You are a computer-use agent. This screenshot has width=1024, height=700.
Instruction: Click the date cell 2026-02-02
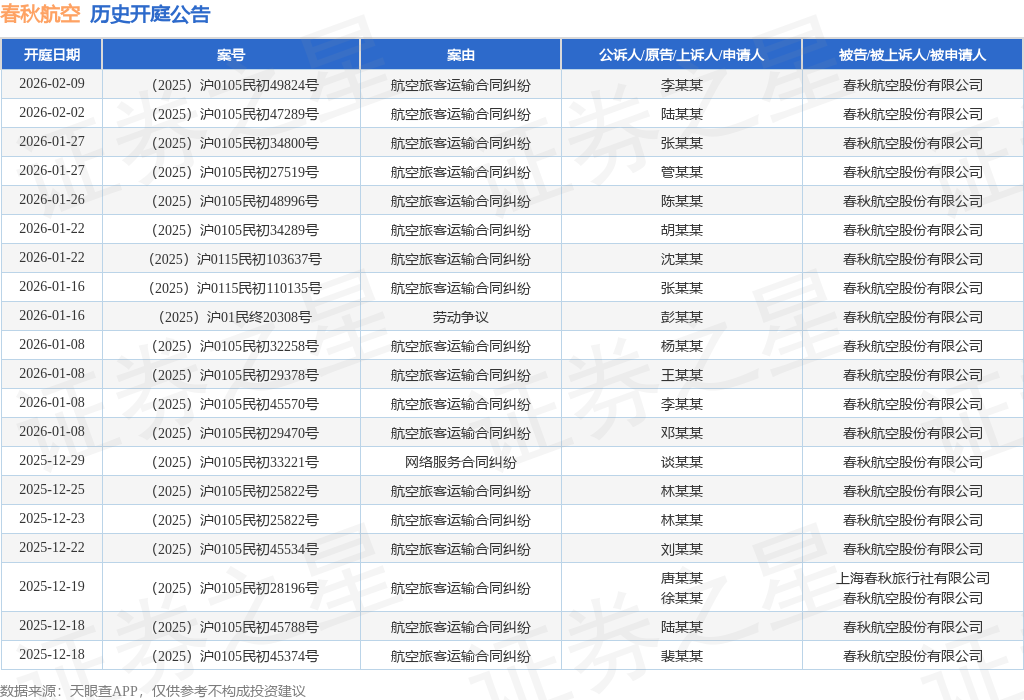[52, 112]
